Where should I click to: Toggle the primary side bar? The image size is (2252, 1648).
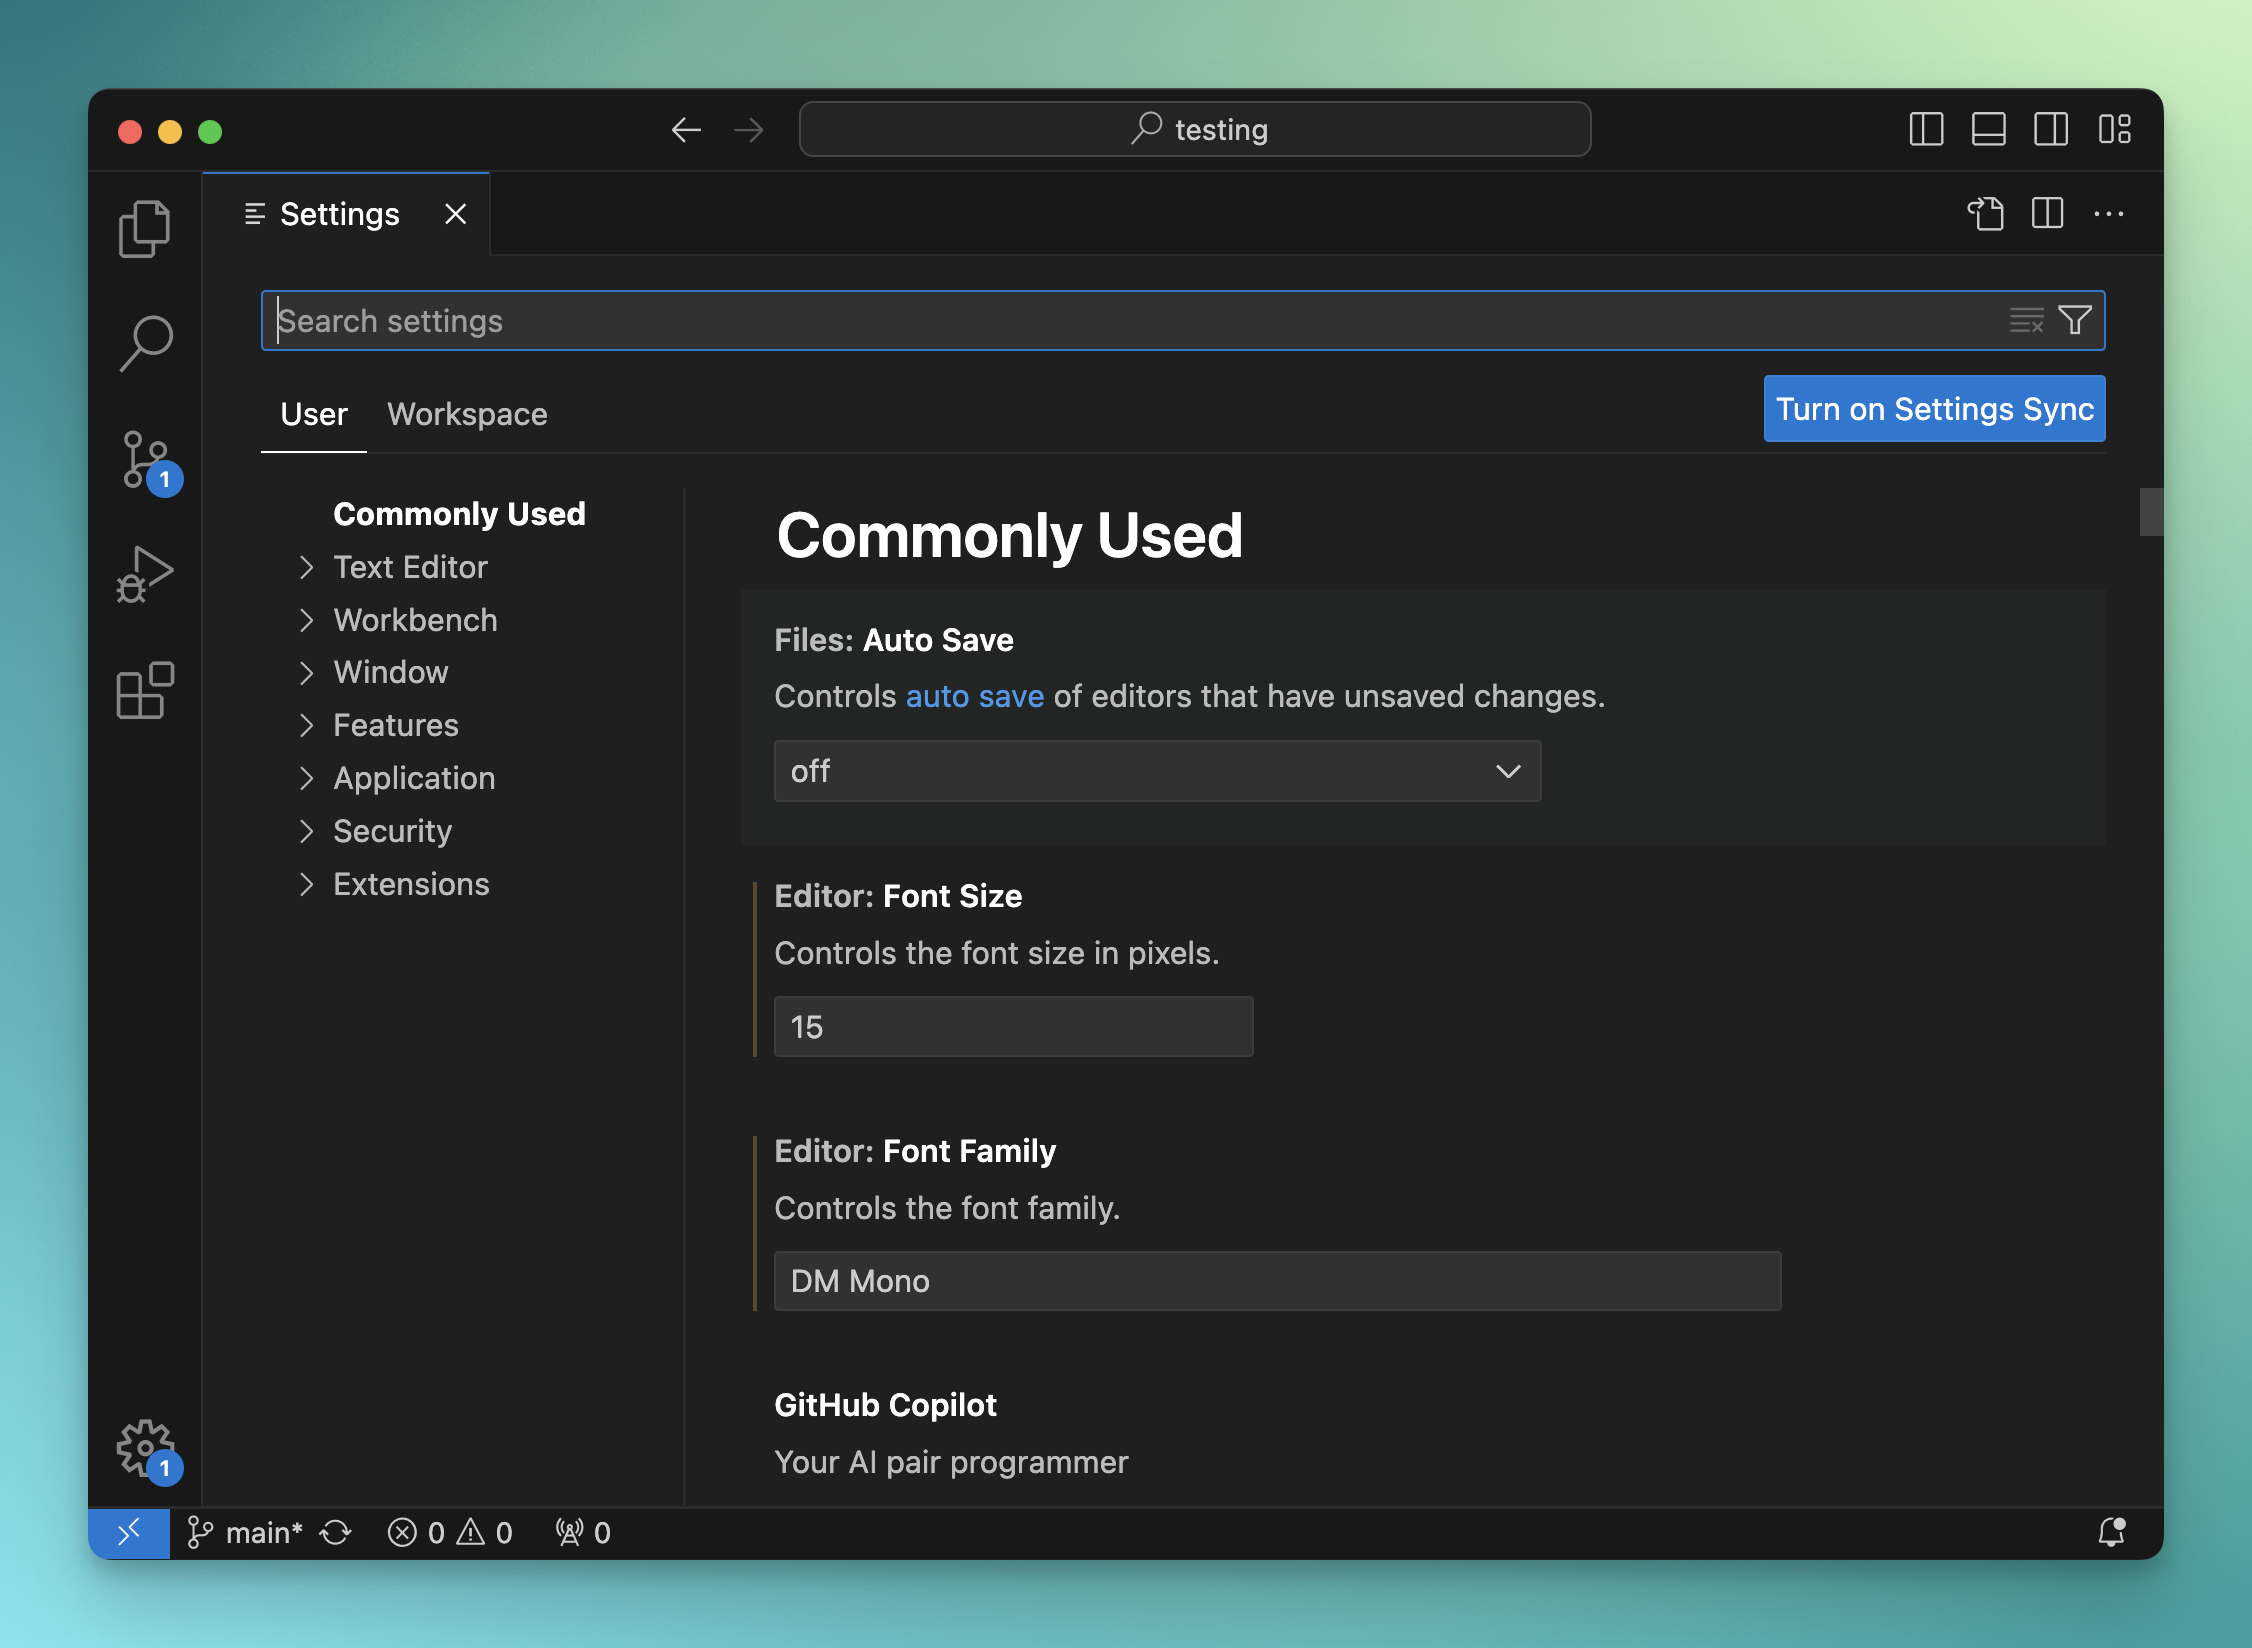coord(1926,129)
